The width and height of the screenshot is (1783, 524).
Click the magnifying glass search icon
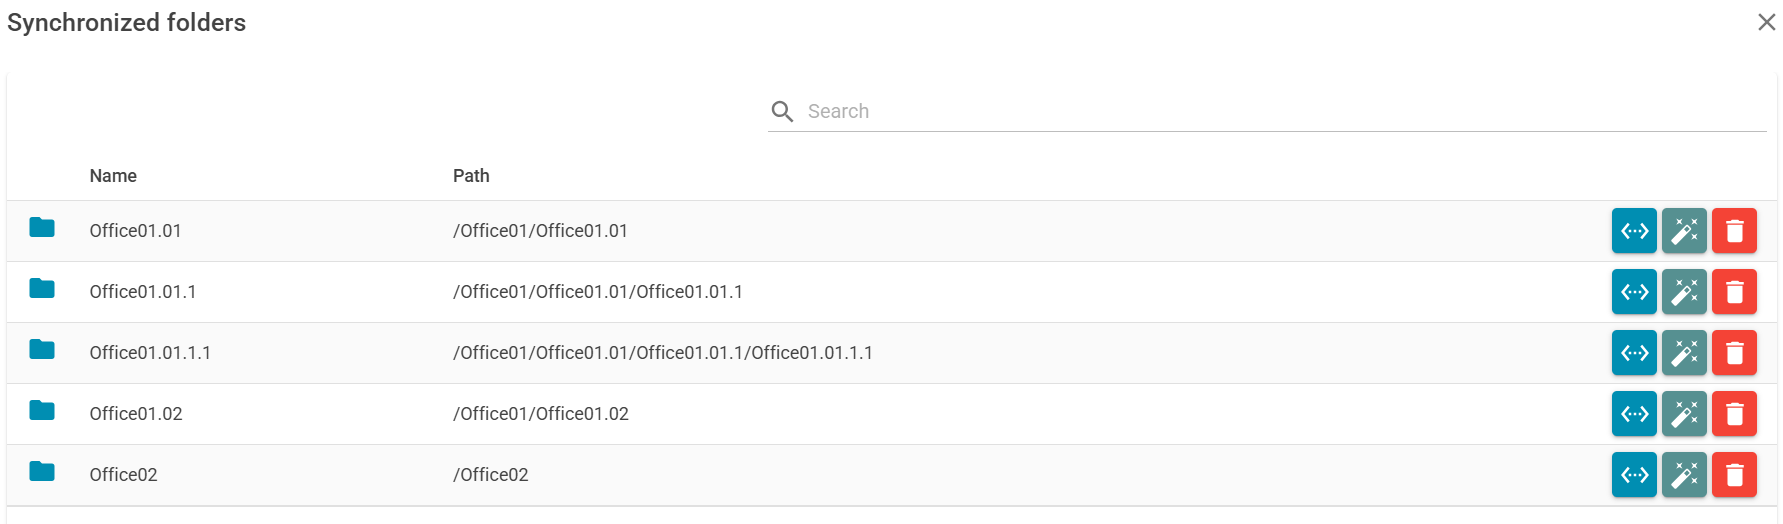(x=782, y=112)
